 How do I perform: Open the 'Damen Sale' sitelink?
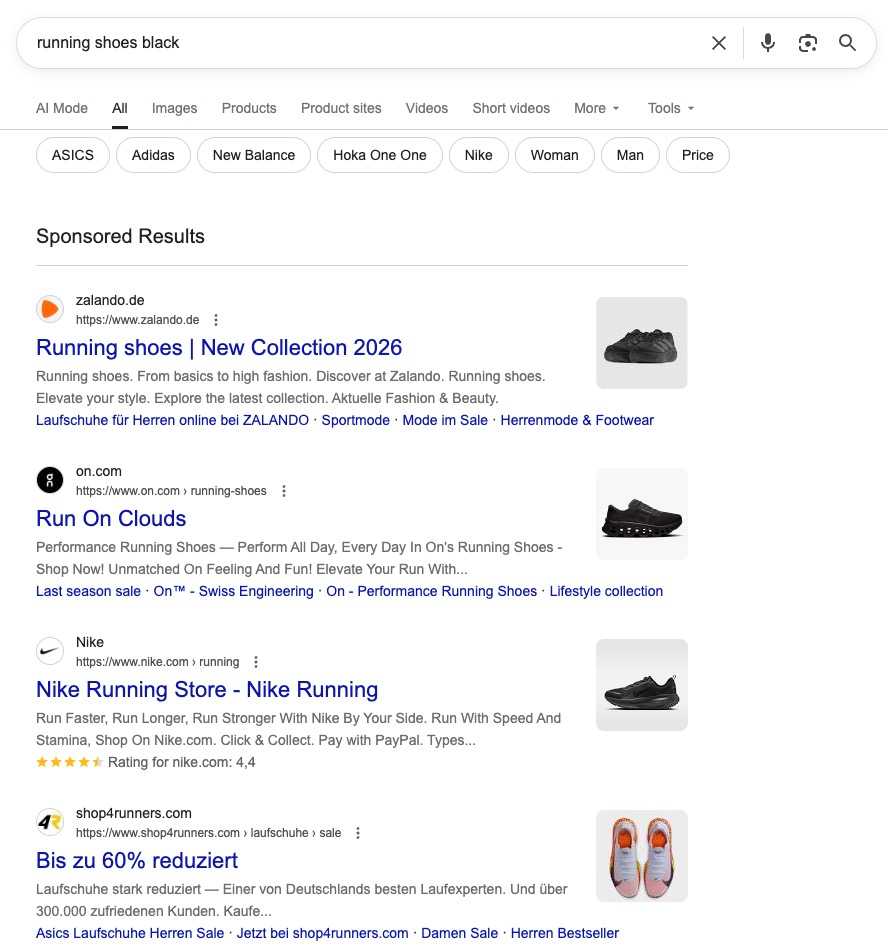459,933
